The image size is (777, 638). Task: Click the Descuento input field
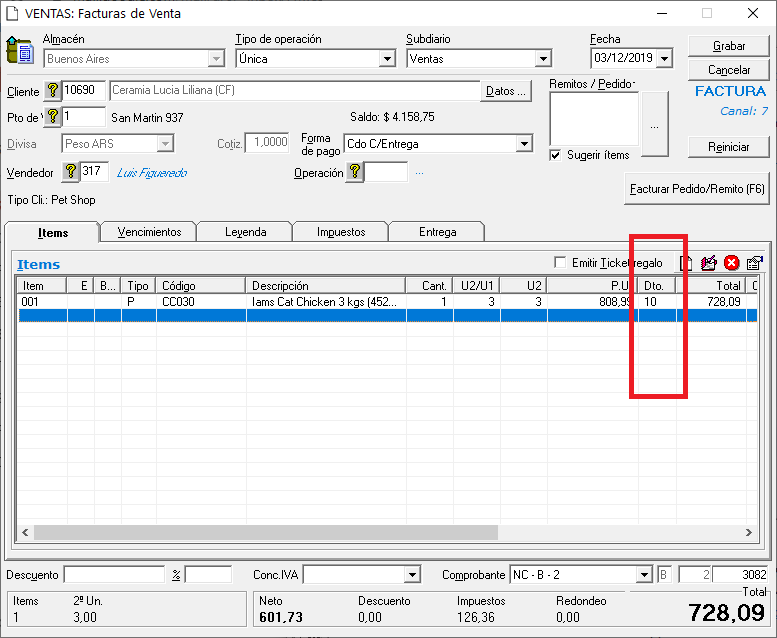coord(114,575)
